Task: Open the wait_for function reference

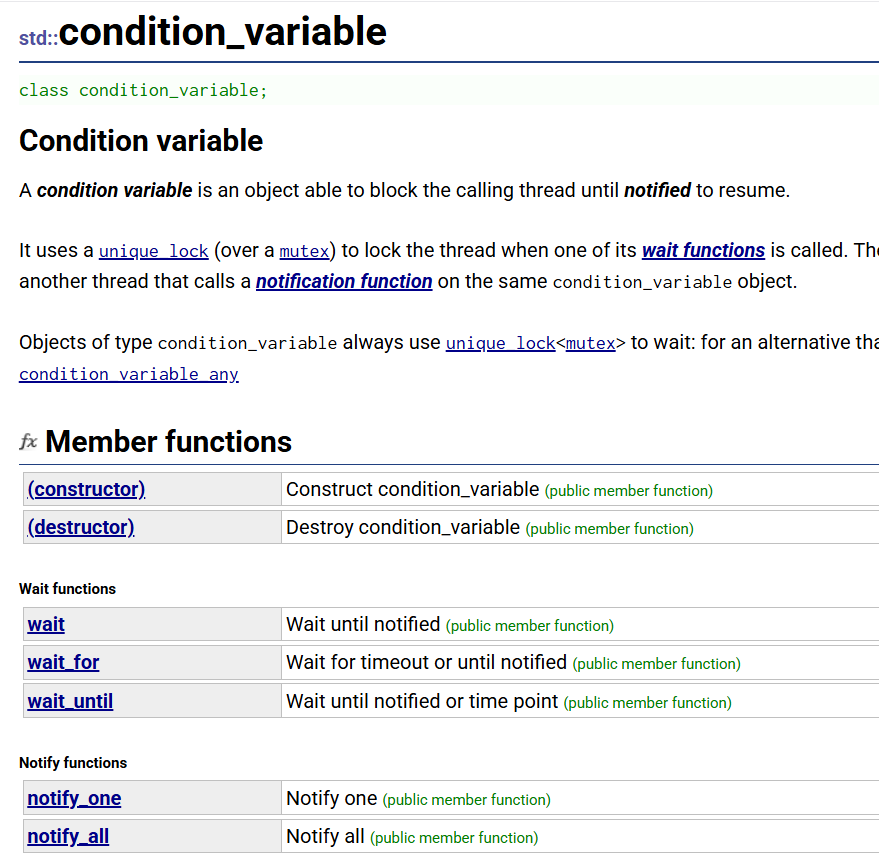Action: tap(63, 663)
